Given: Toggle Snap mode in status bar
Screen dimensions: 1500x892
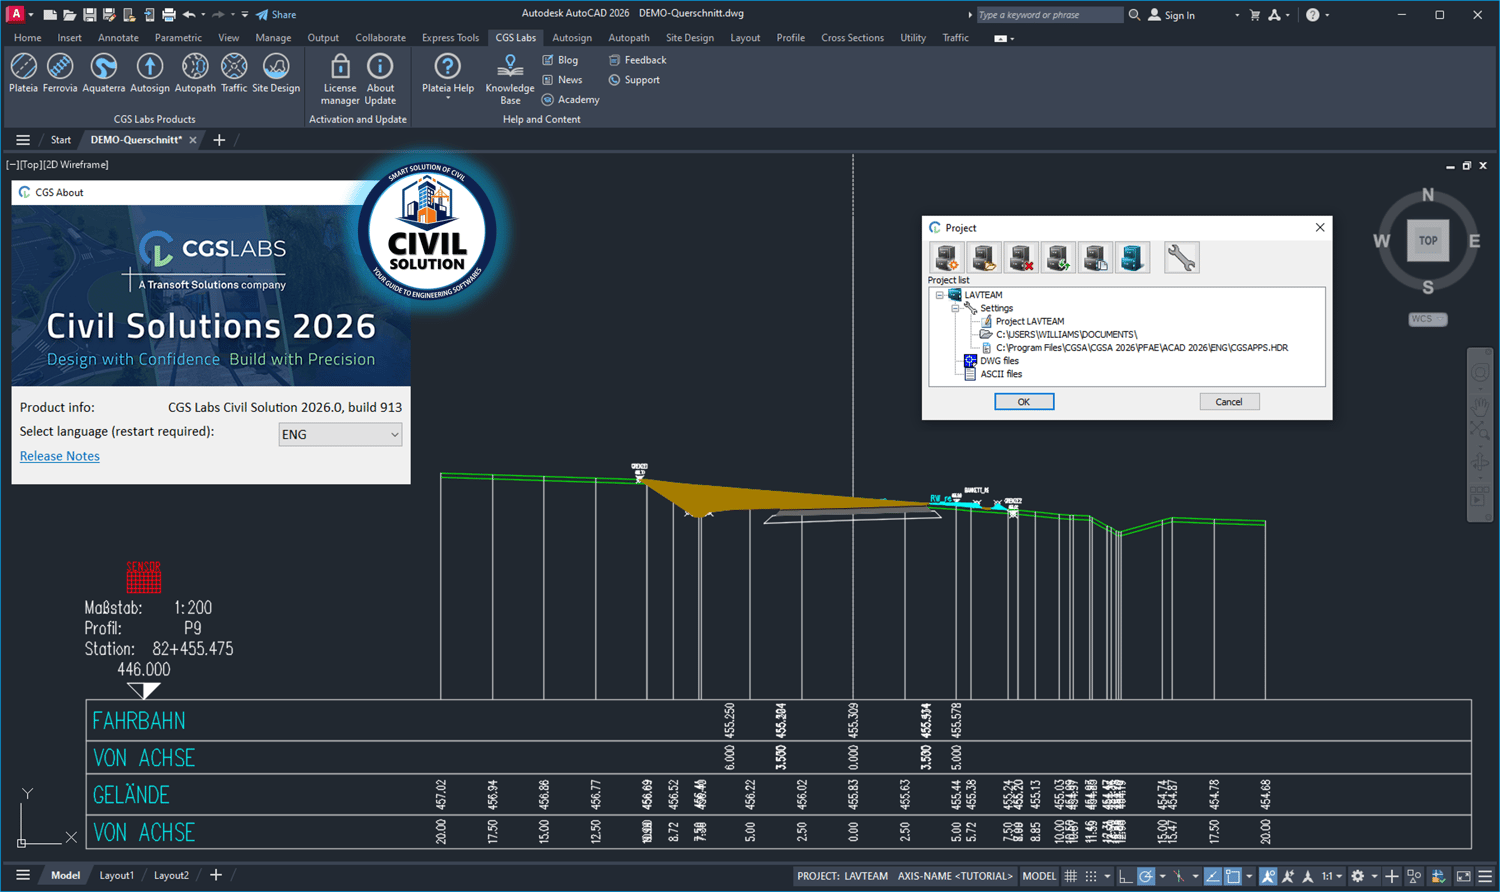Looking at the screenshot, I should tap(1091, 876).
